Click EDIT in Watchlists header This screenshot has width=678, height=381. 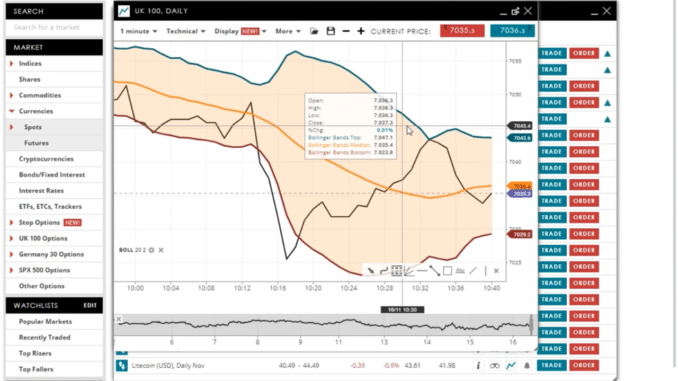click(90, 305)
